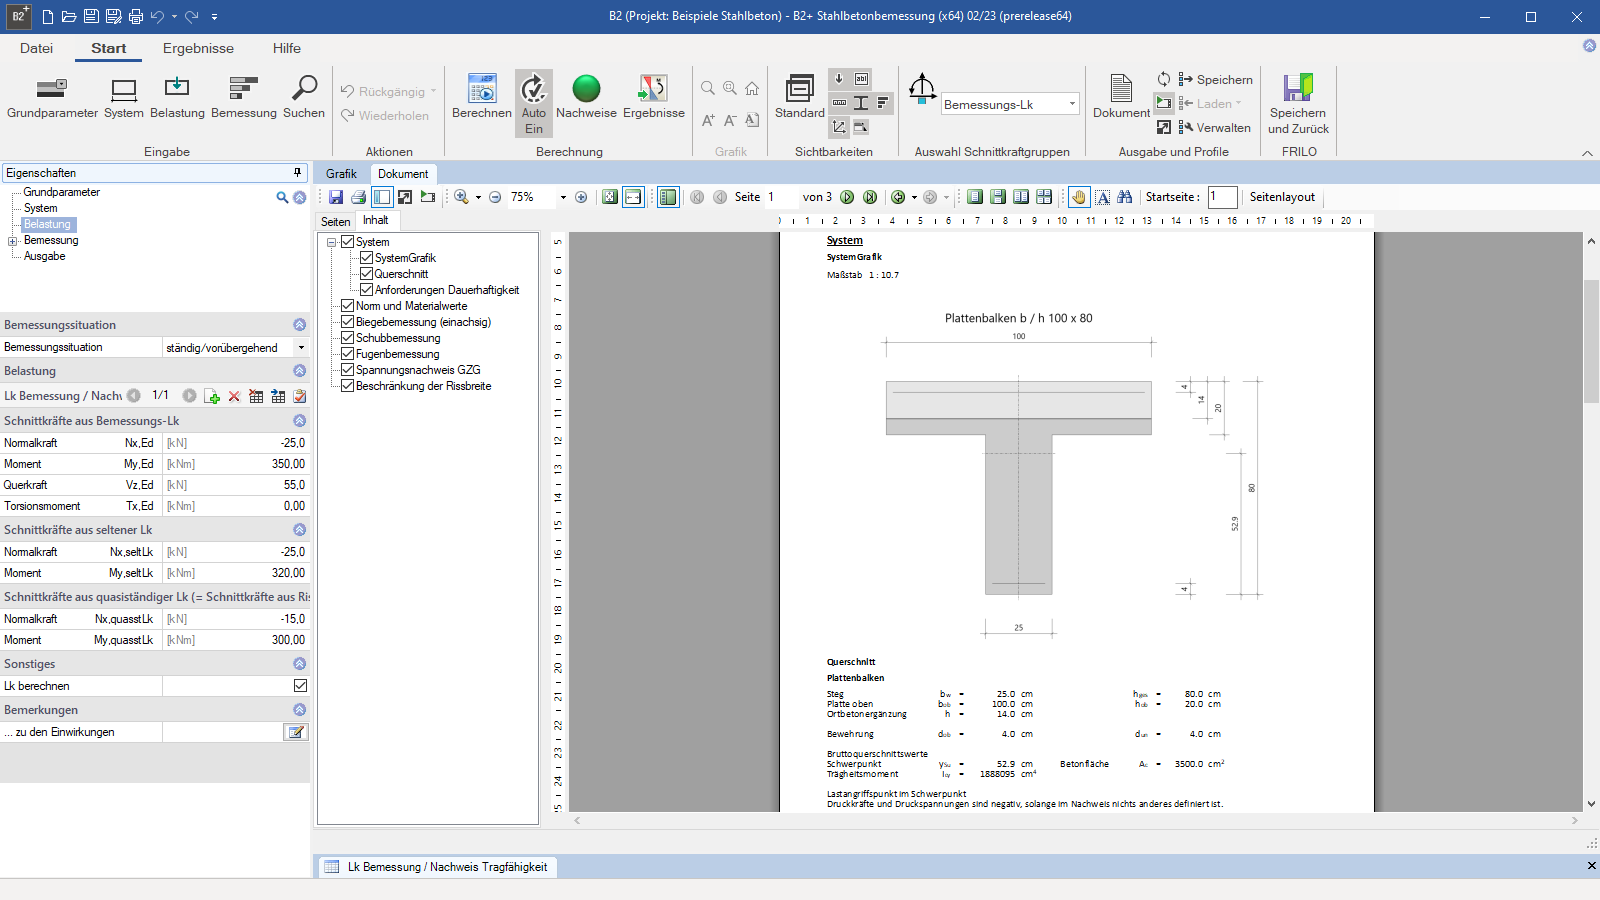Image resolution: width=1600 pixels, height=900 pixels.
Task: Toggle the load arrow visibility icon
Action: 839,79
